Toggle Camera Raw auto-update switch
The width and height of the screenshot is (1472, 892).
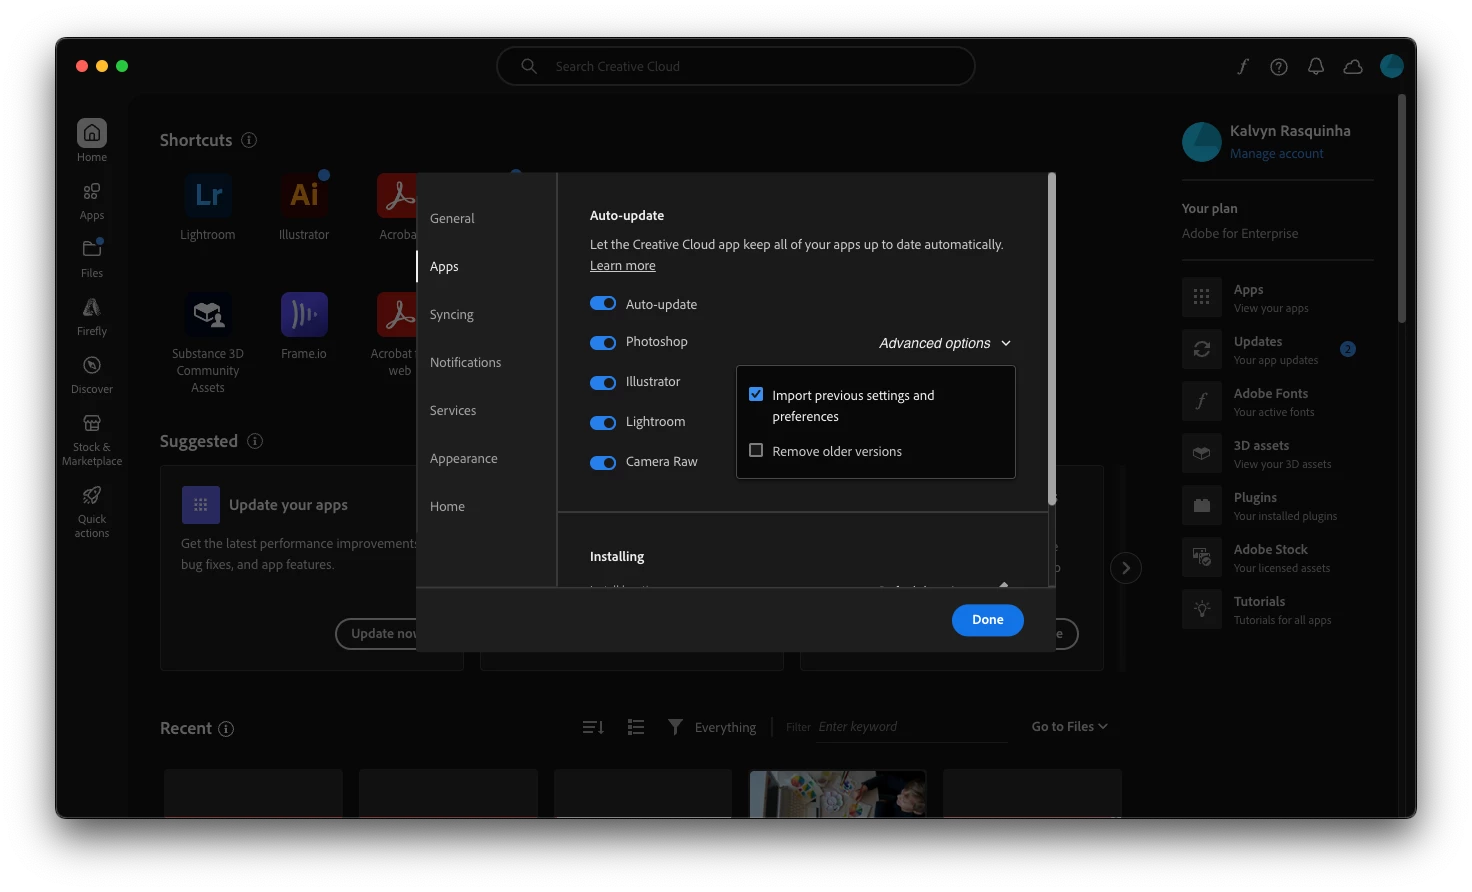[x=603, y=463]
